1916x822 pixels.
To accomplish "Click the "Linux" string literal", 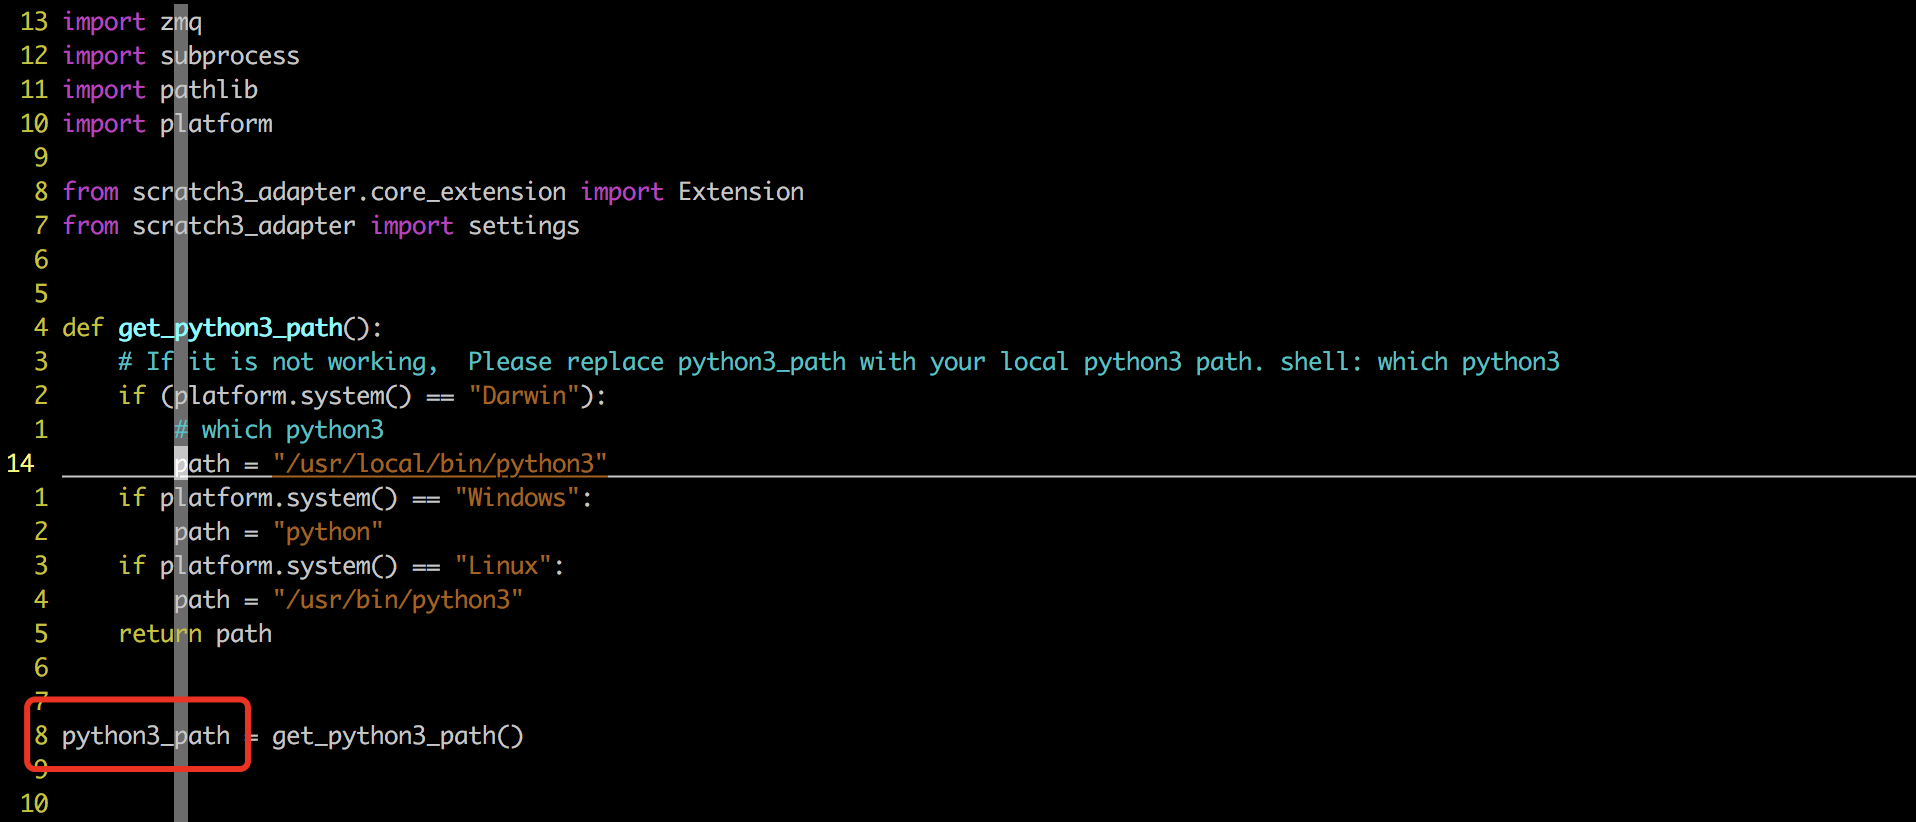I will [x=503, y=566].
